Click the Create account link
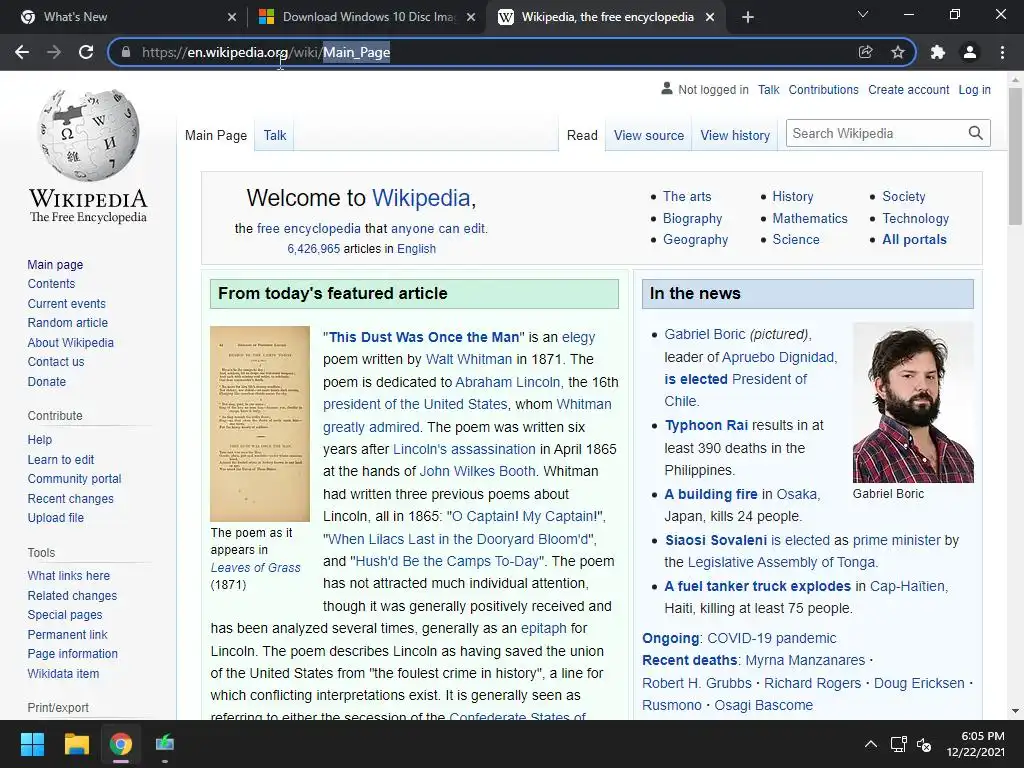The height and width of the screenshot is (768, 1024). (x=908, y=89)
